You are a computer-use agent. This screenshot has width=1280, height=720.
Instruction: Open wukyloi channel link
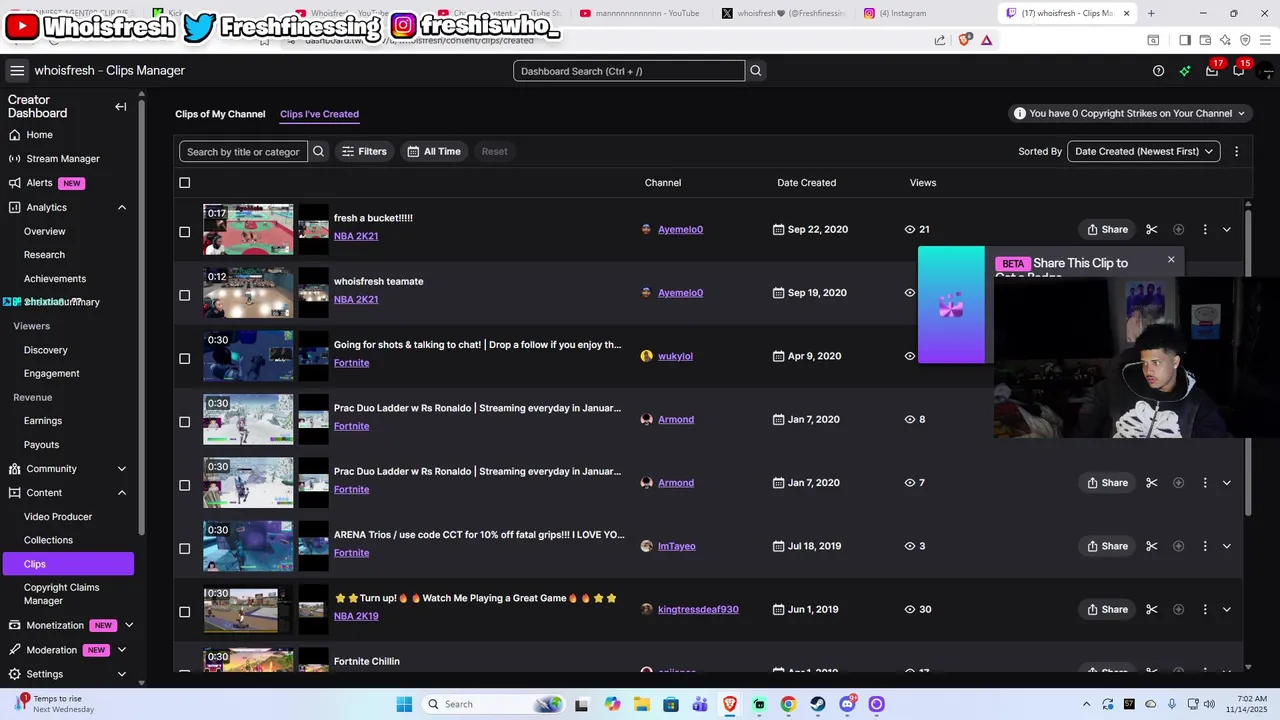[x=675, y=356]
